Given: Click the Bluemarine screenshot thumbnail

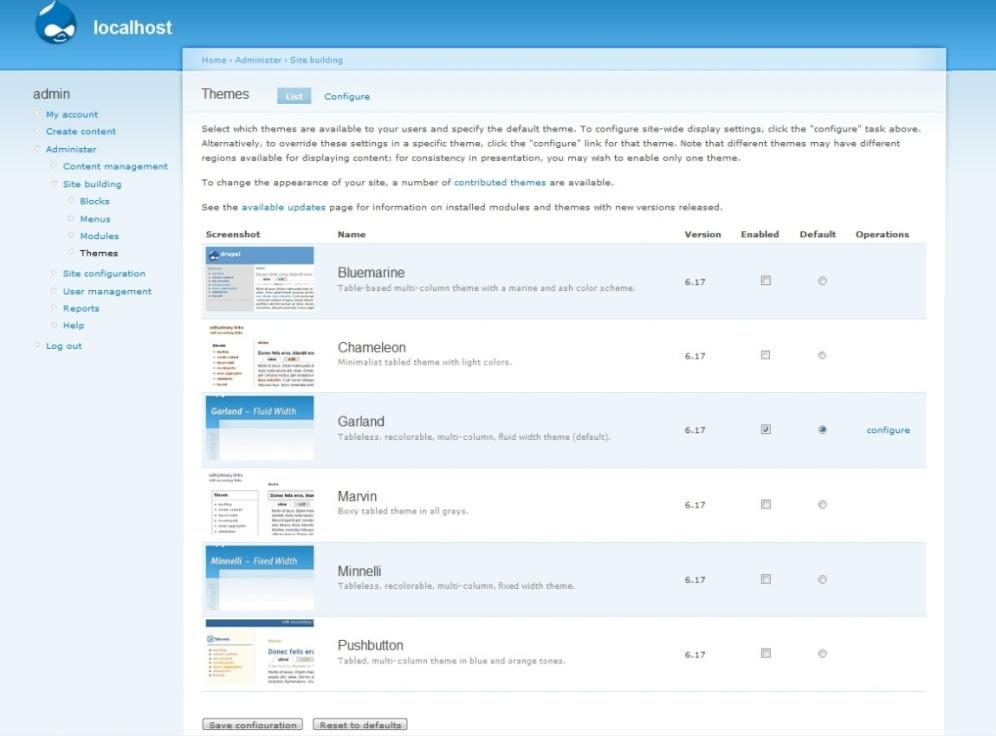Looking at the screenshot, I should point(260,279).
